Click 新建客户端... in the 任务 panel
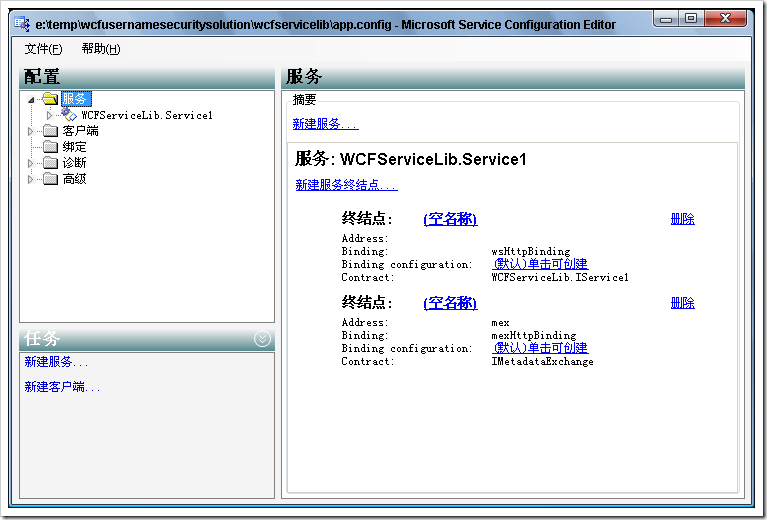767x520 pixels. coord(62,387)
